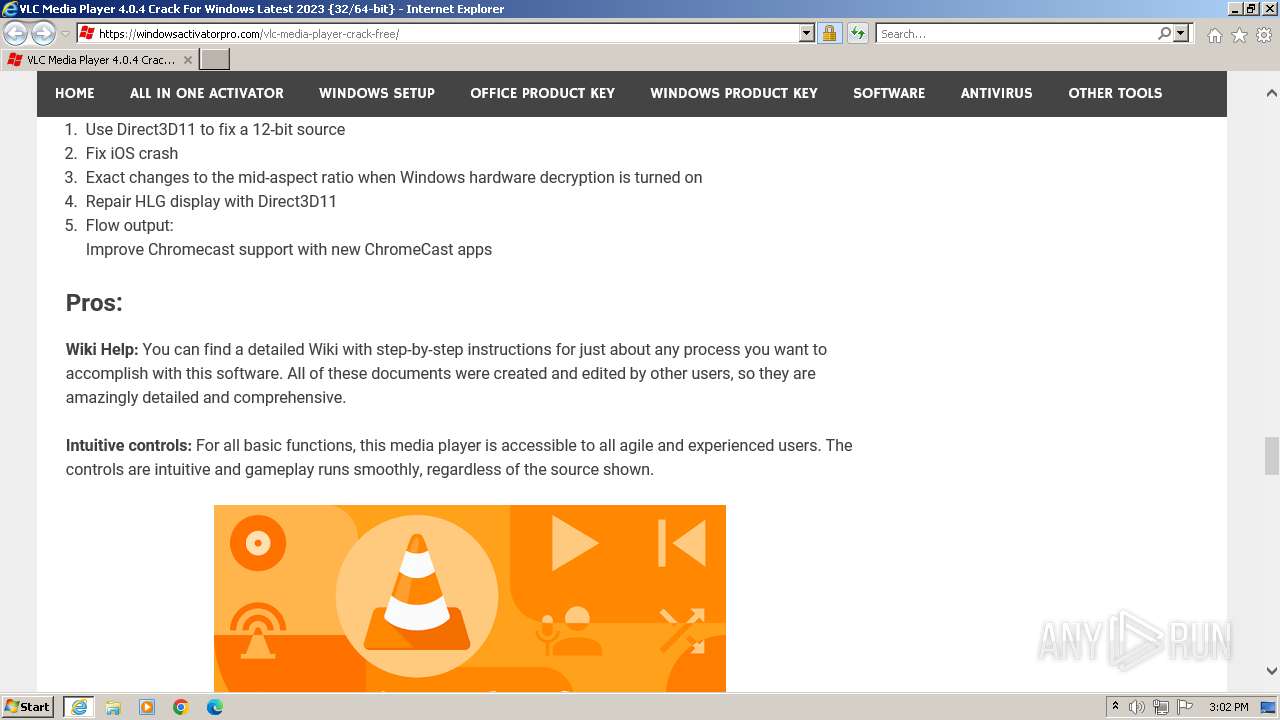Click the 'Intuitive controls:' bold text
This screenshot has width=1280, height=720.
129,445
